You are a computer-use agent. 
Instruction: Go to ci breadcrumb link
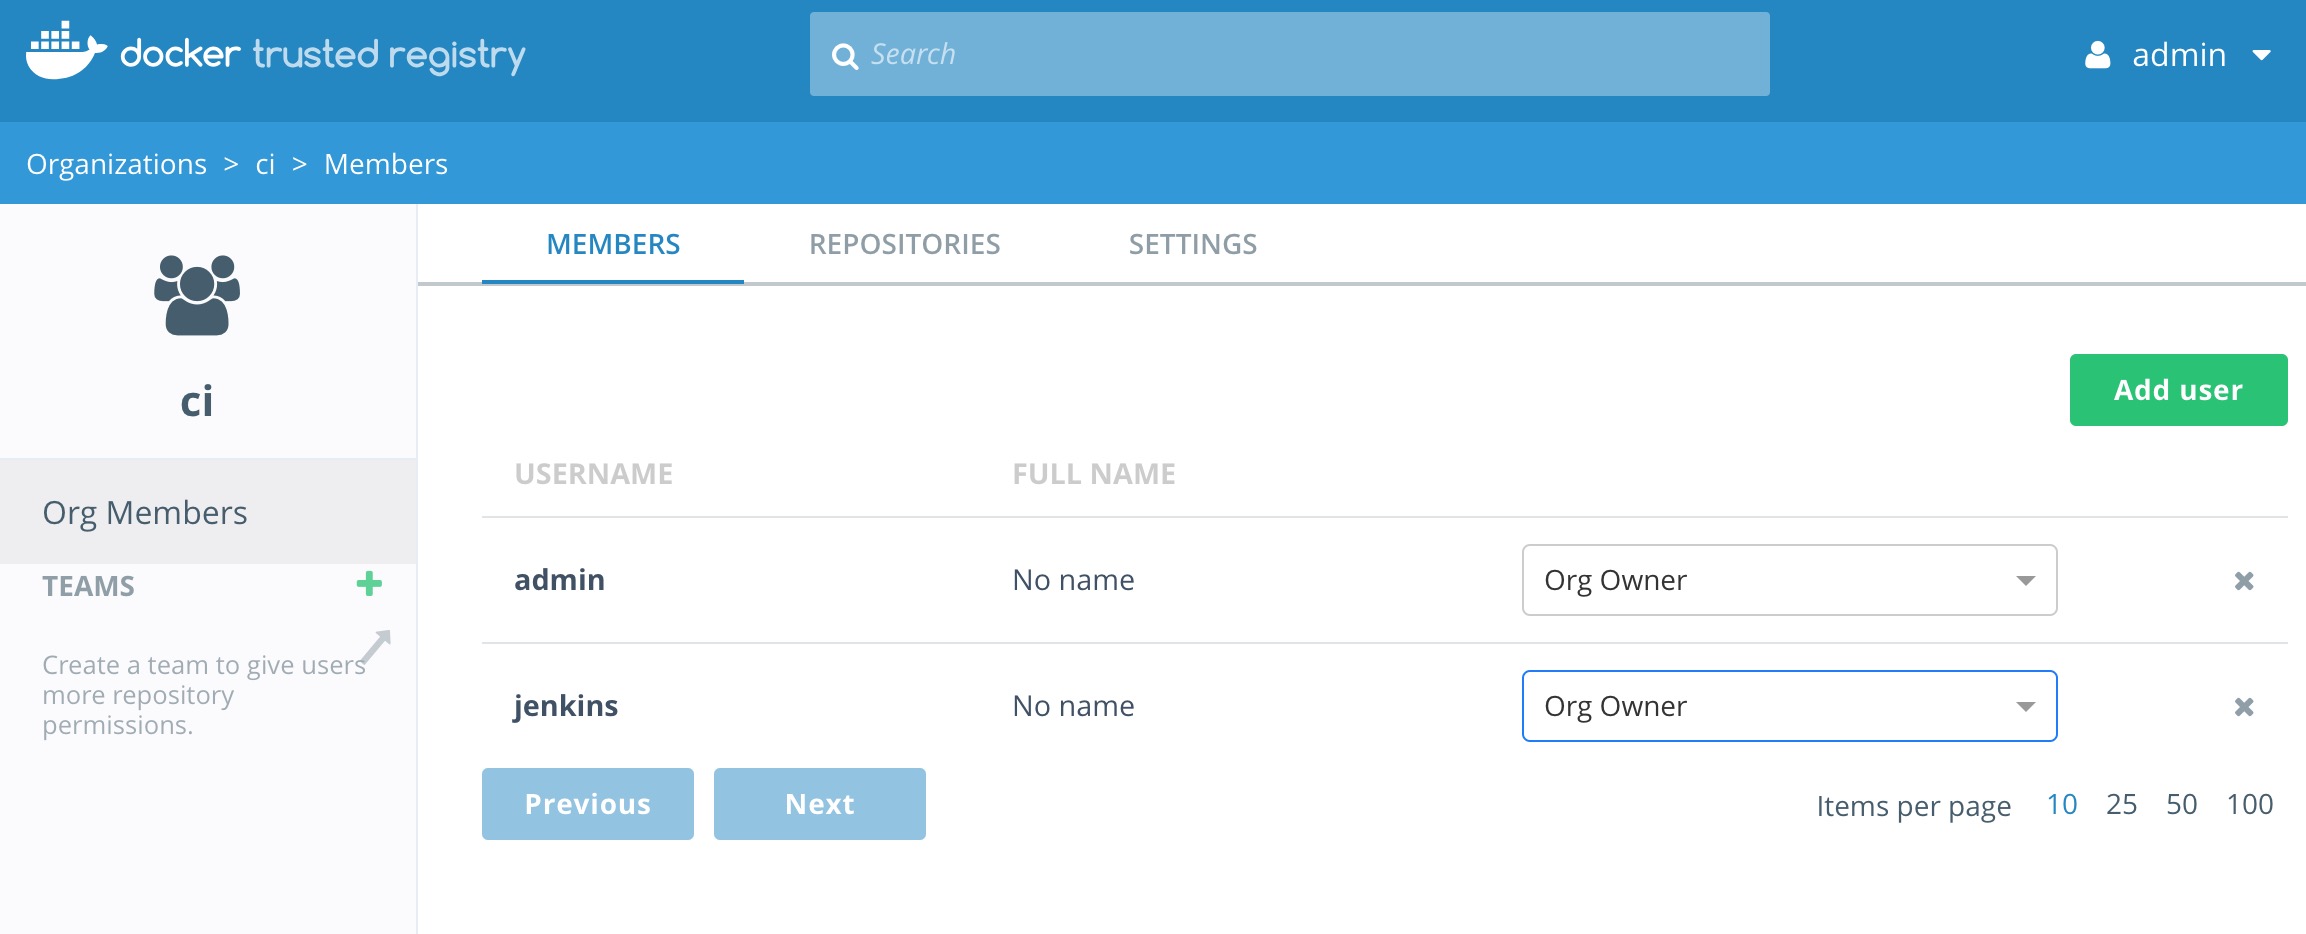265,164
